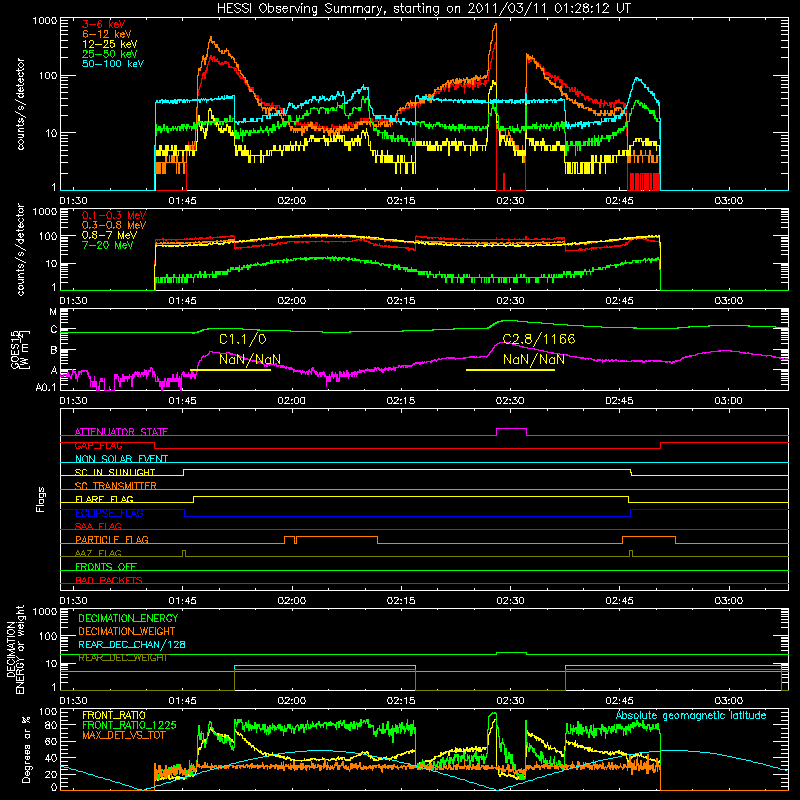Select the 12-25 keV legend label

click(110, 44)
